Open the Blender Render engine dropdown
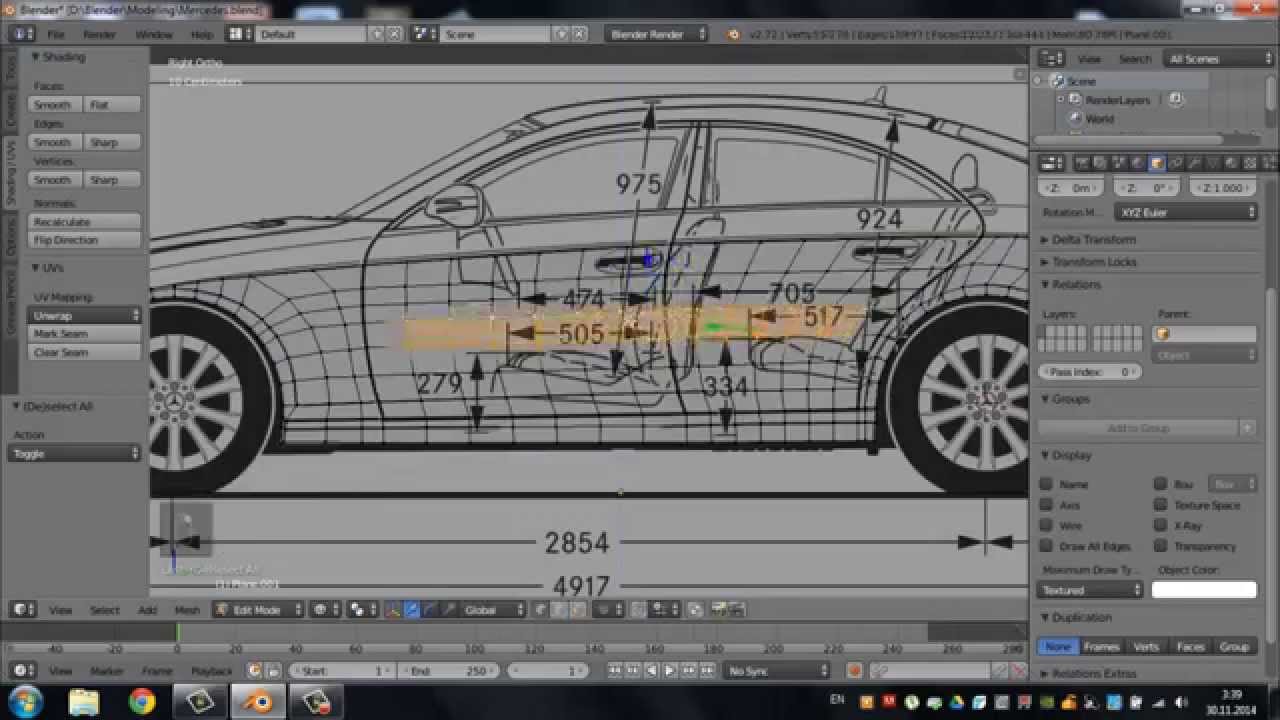 point(656,34)
